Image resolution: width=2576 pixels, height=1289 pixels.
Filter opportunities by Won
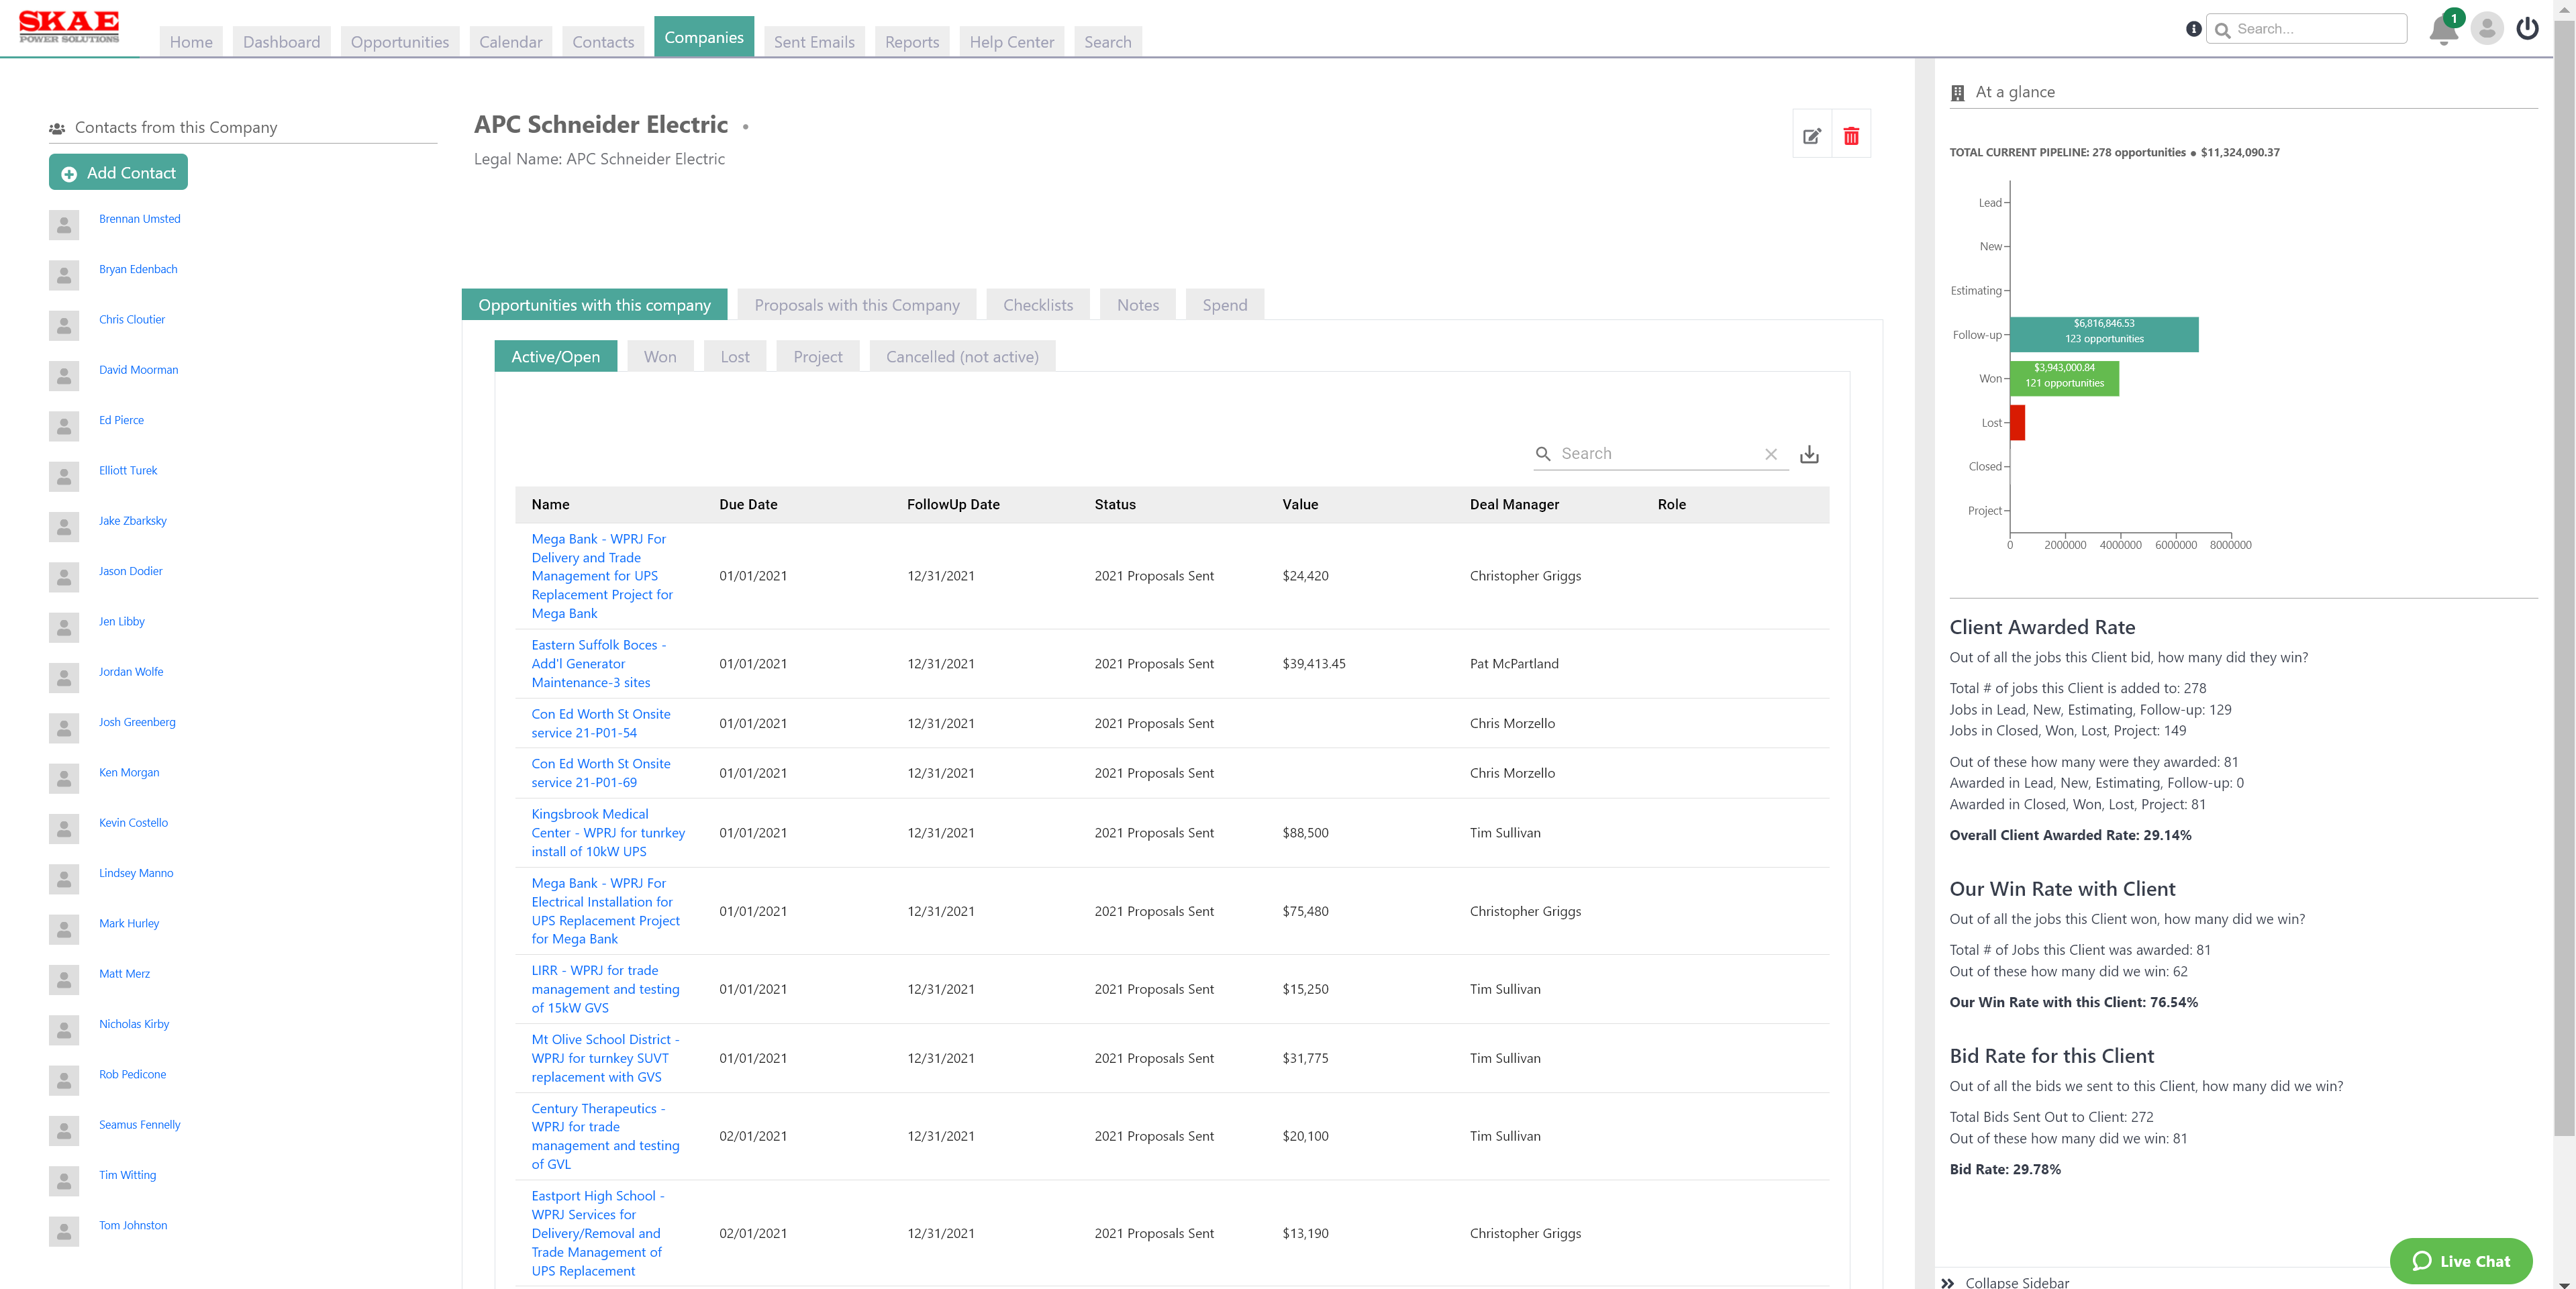660,356
